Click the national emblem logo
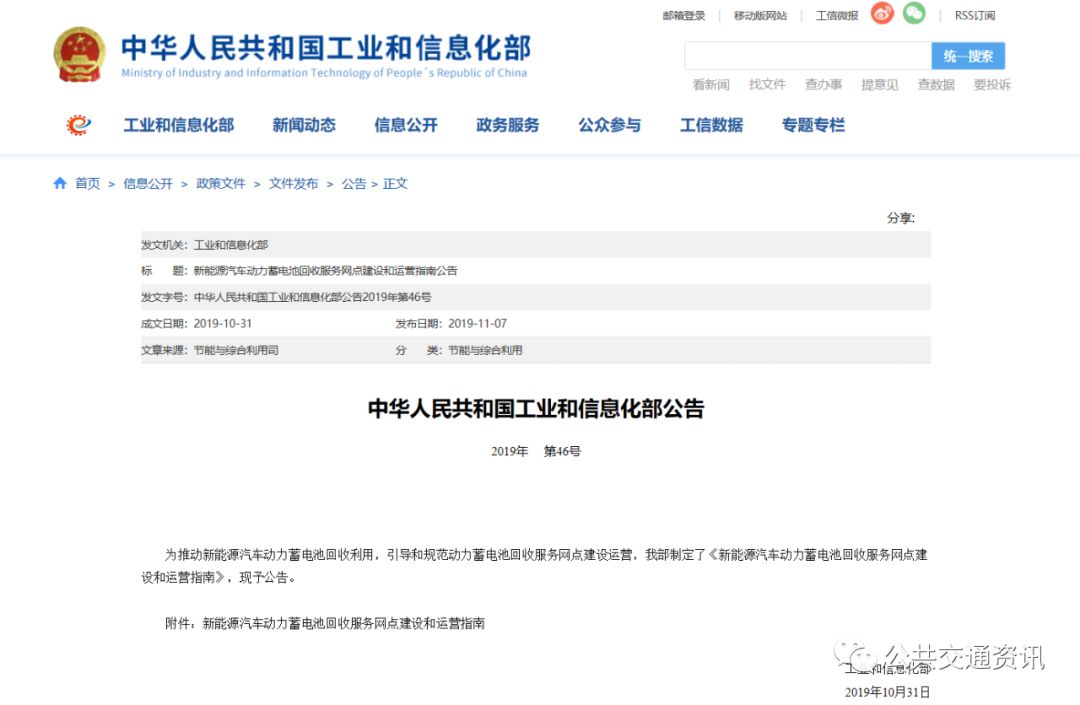Screen dimensions: 1080x705 [x=79, y=54]
